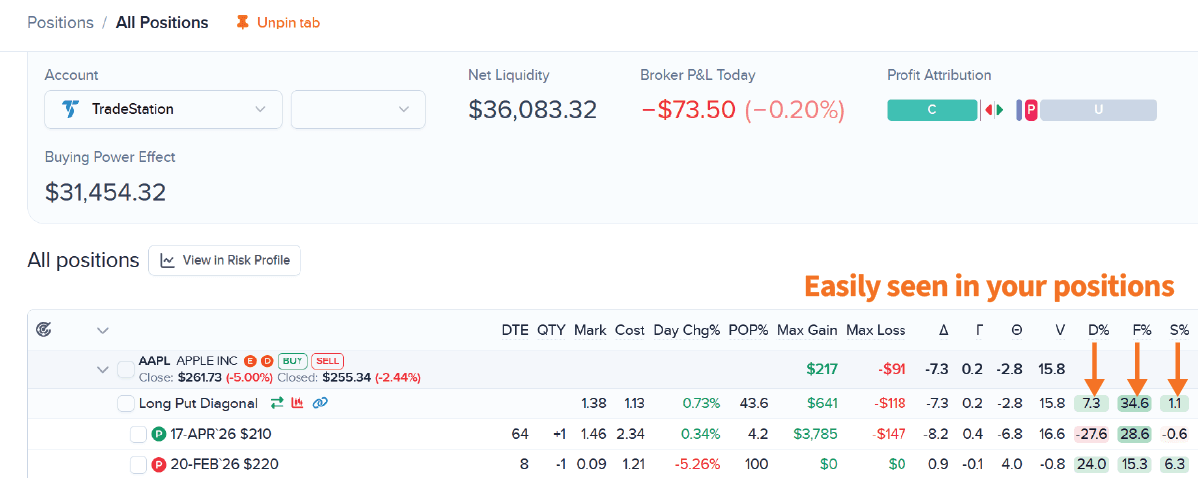1200x478 pixels.
Task: Open the red chart icon for Long Put Diagonal
Action: [298, 403]
